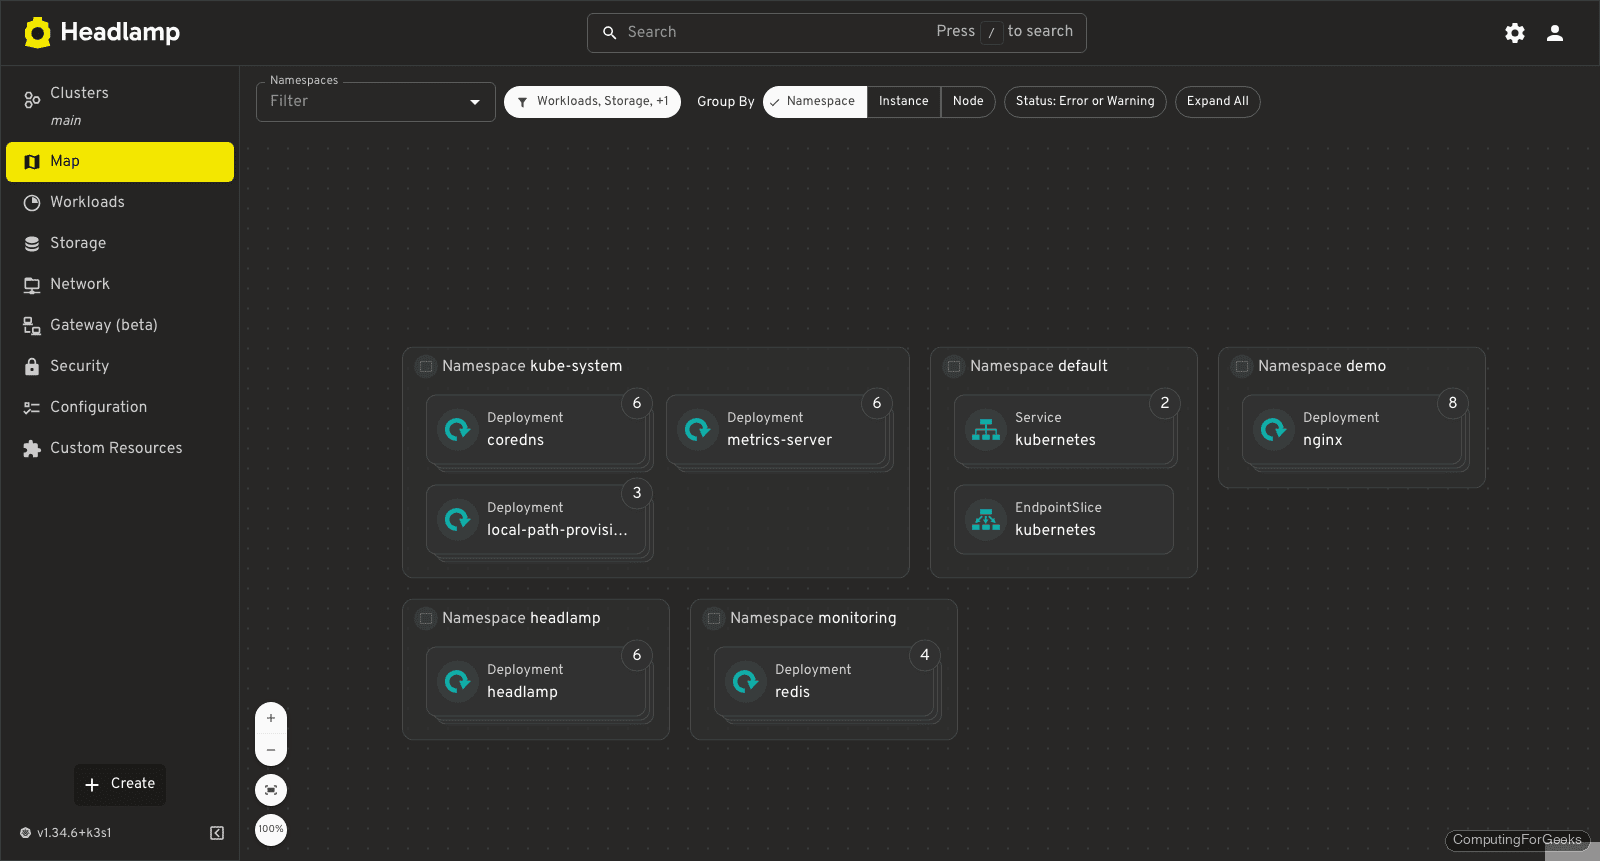Click the local-path-provisioner deployment icon
Viewport: 1600px width, 861px height.
pyautogui.click(x=458, y=520)
